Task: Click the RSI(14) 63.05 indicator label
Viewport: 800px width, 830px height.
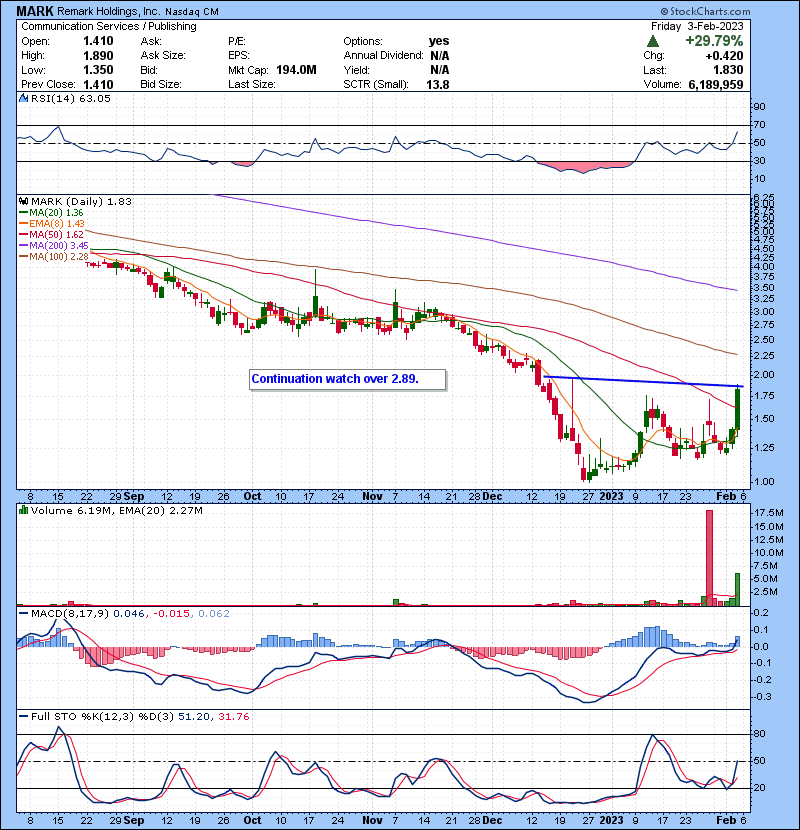Action: [71, 98]
